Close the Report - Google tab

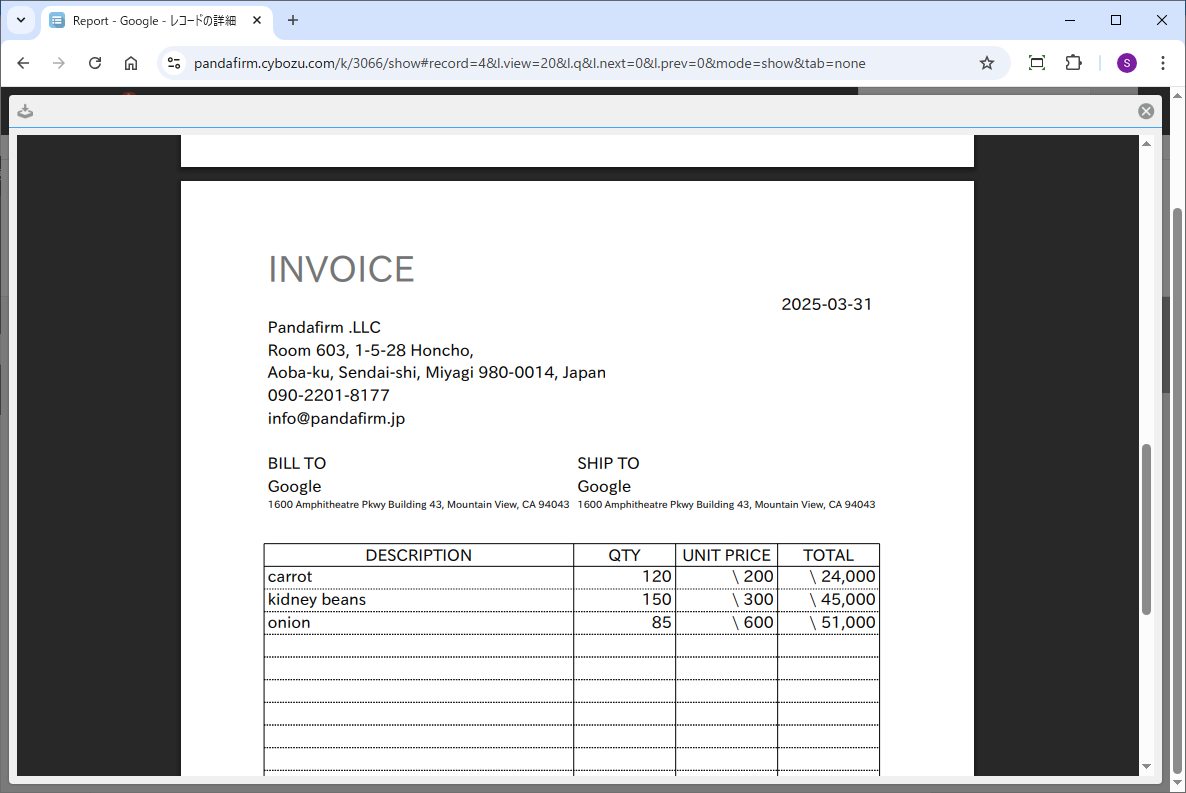click(258, 21)
